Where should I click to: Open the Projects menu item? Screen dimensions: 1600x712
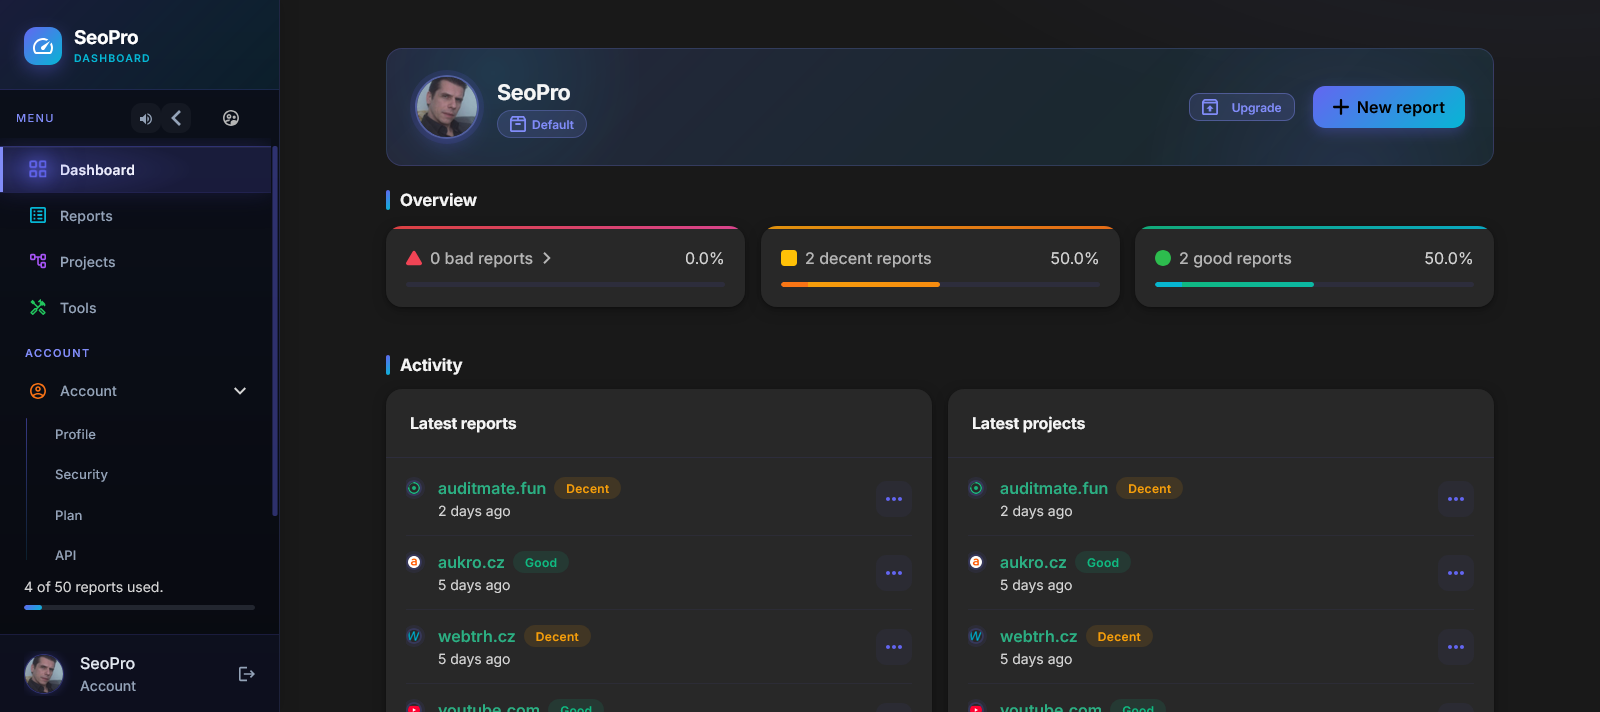point(136,262)
